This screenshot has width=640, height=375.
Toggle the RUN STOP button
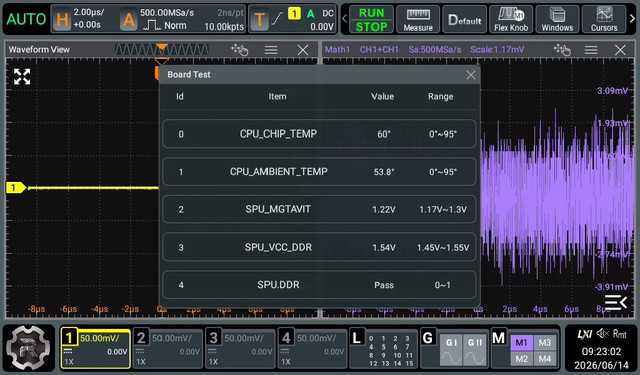tap(371, 19)
